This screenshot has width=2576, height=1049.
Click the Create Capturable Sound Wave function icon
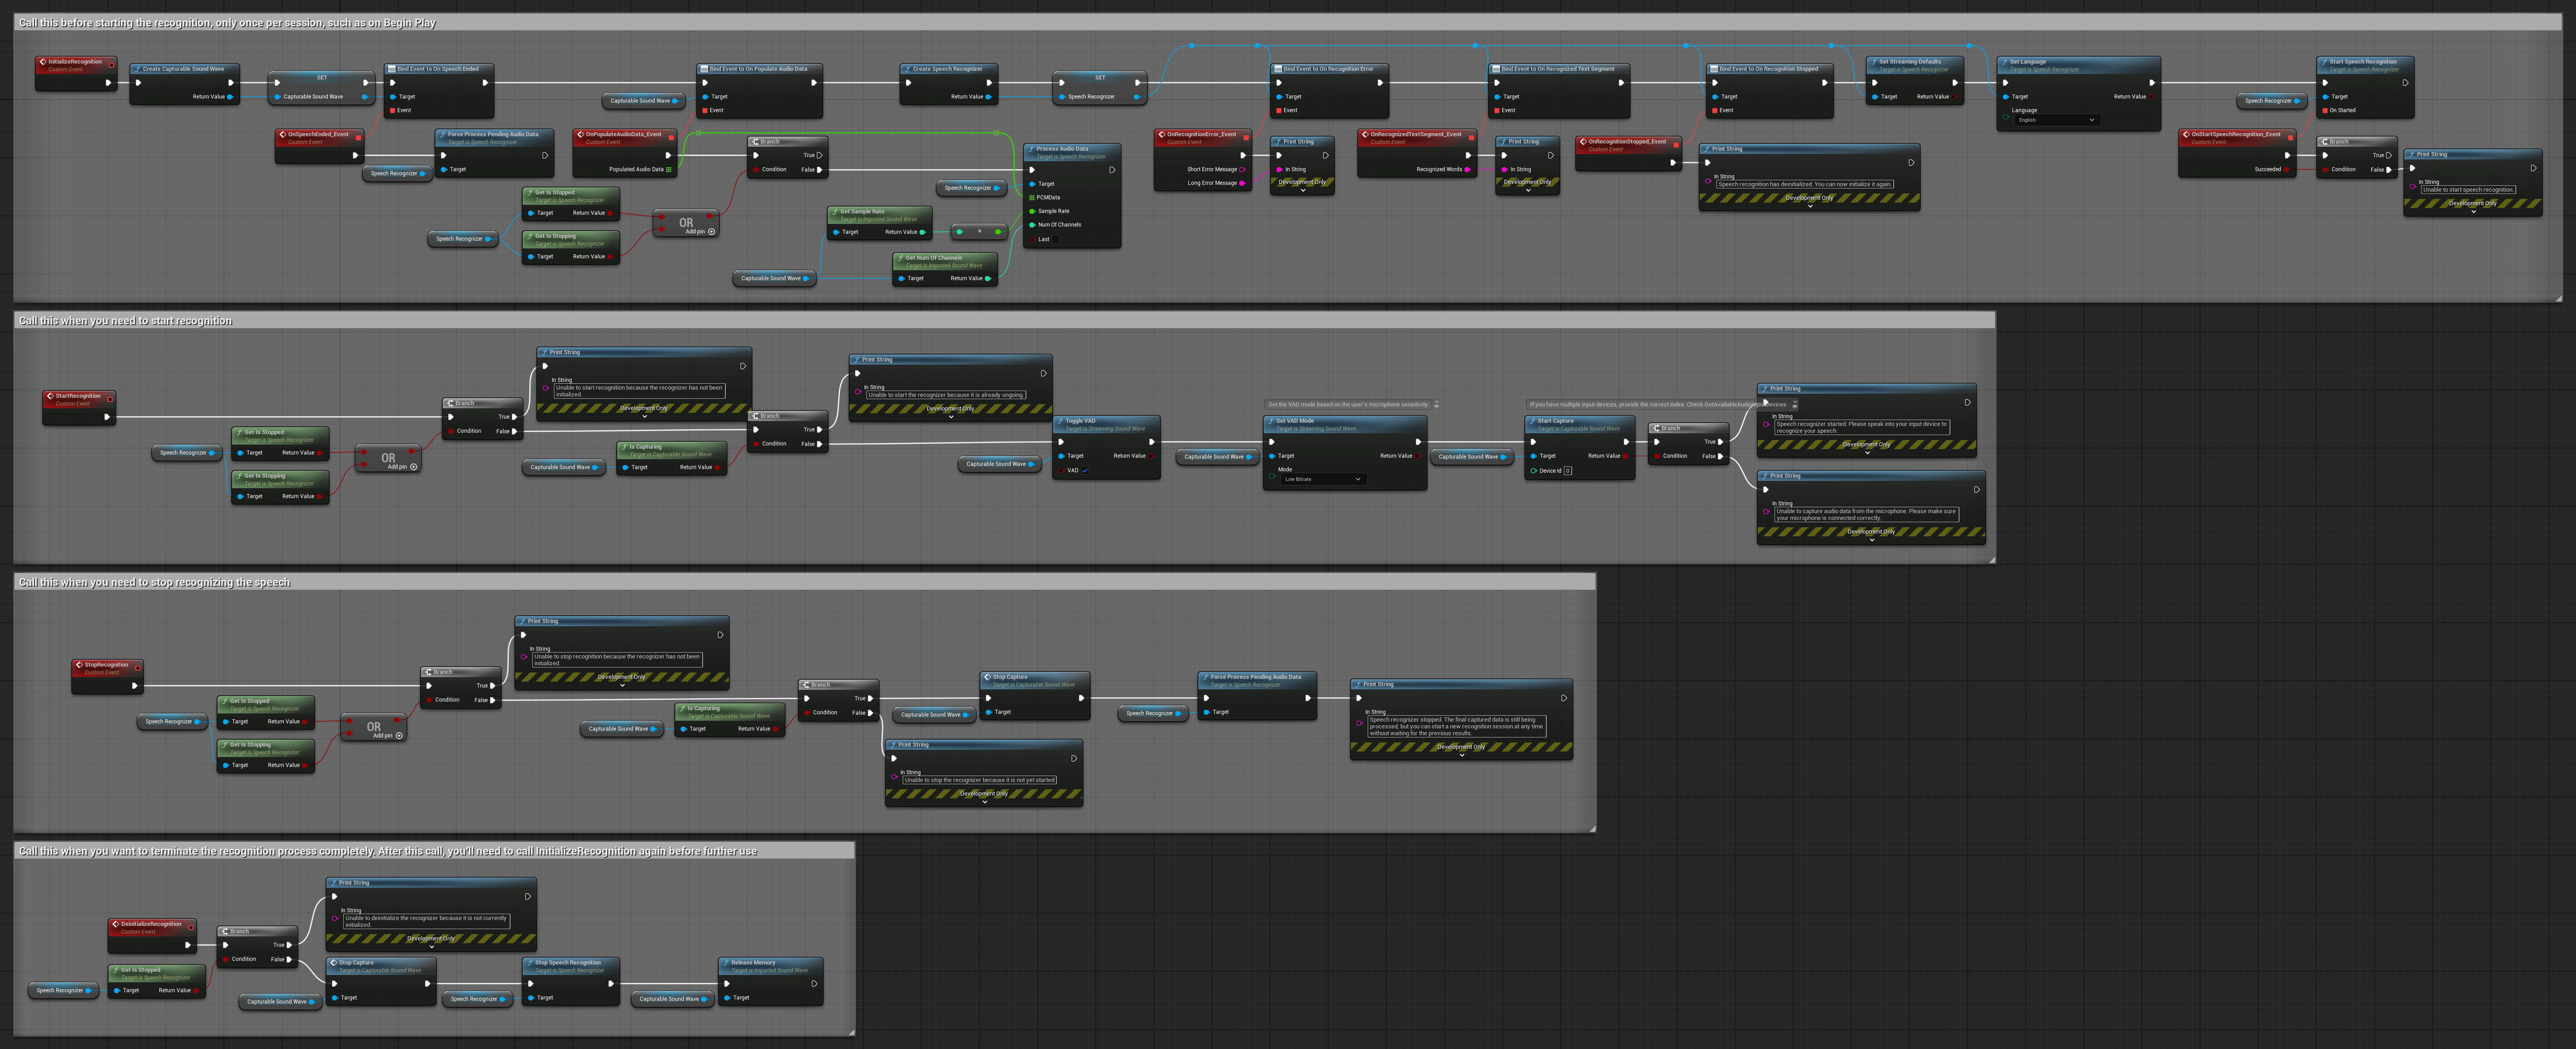coord(137,69)
